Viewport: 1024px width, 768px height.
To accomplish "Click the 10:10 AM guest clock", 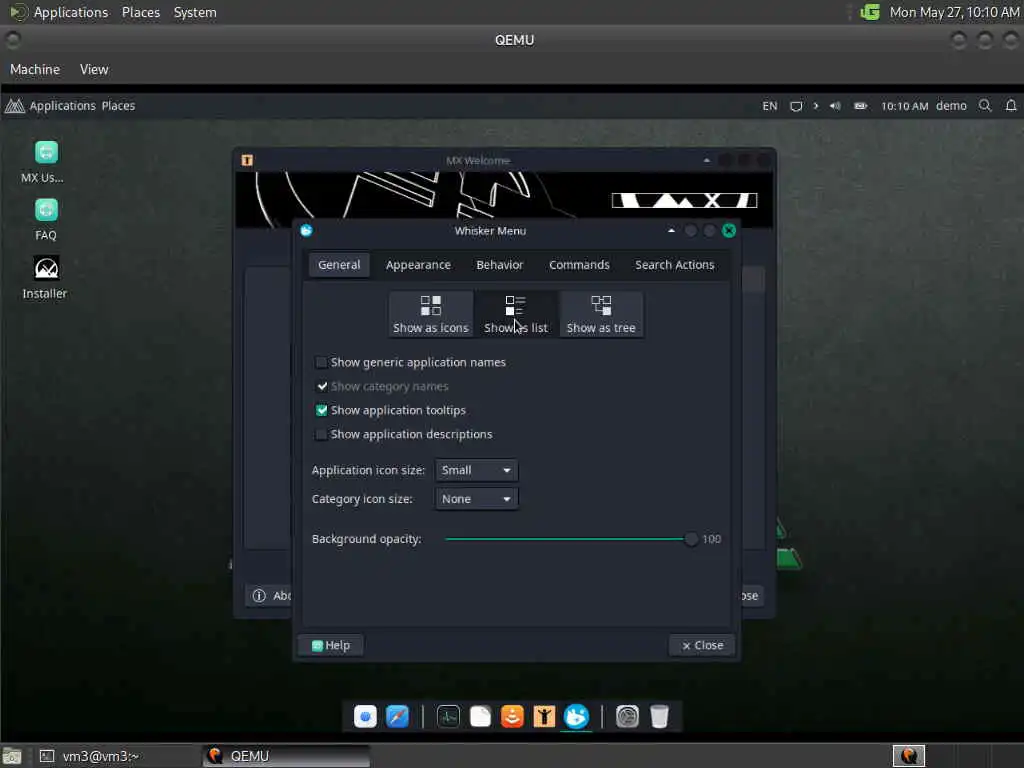I will [904, 106].
